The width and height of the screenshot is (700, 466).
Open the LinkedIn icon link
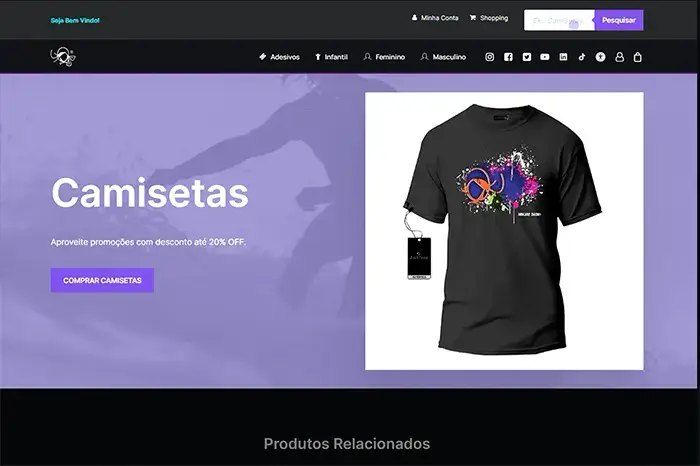tap(563, 57)
